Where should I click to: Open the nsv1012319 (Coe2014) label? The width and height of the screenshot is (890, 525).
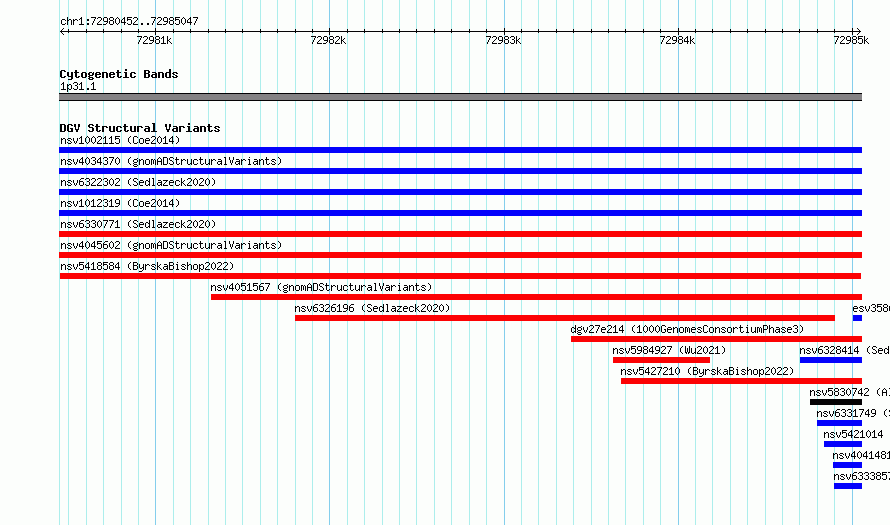[120, 203]
